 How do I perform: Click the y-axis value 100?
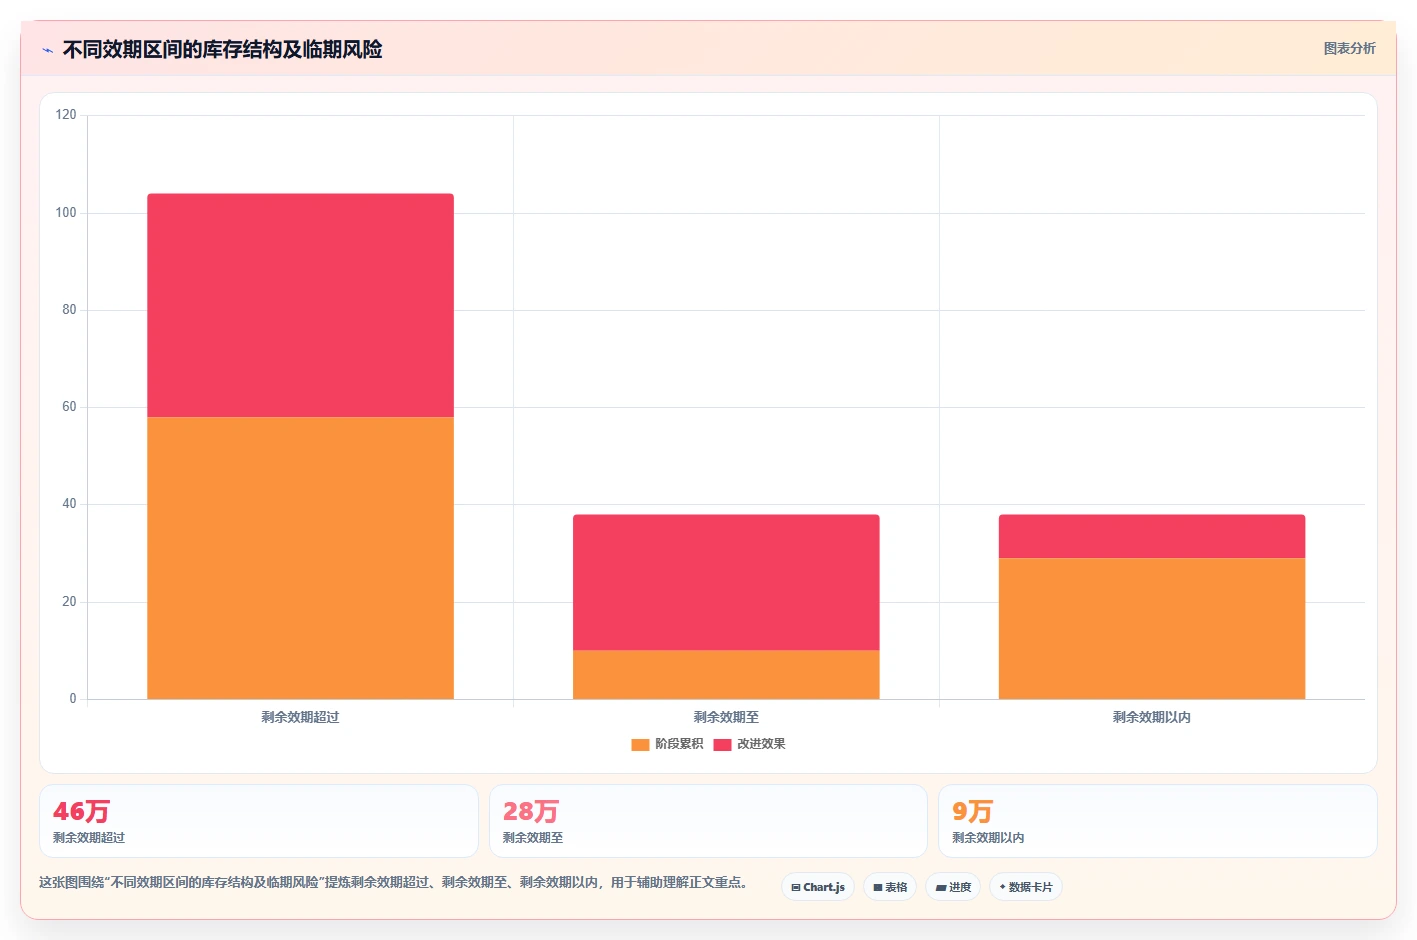coord(66,213)
